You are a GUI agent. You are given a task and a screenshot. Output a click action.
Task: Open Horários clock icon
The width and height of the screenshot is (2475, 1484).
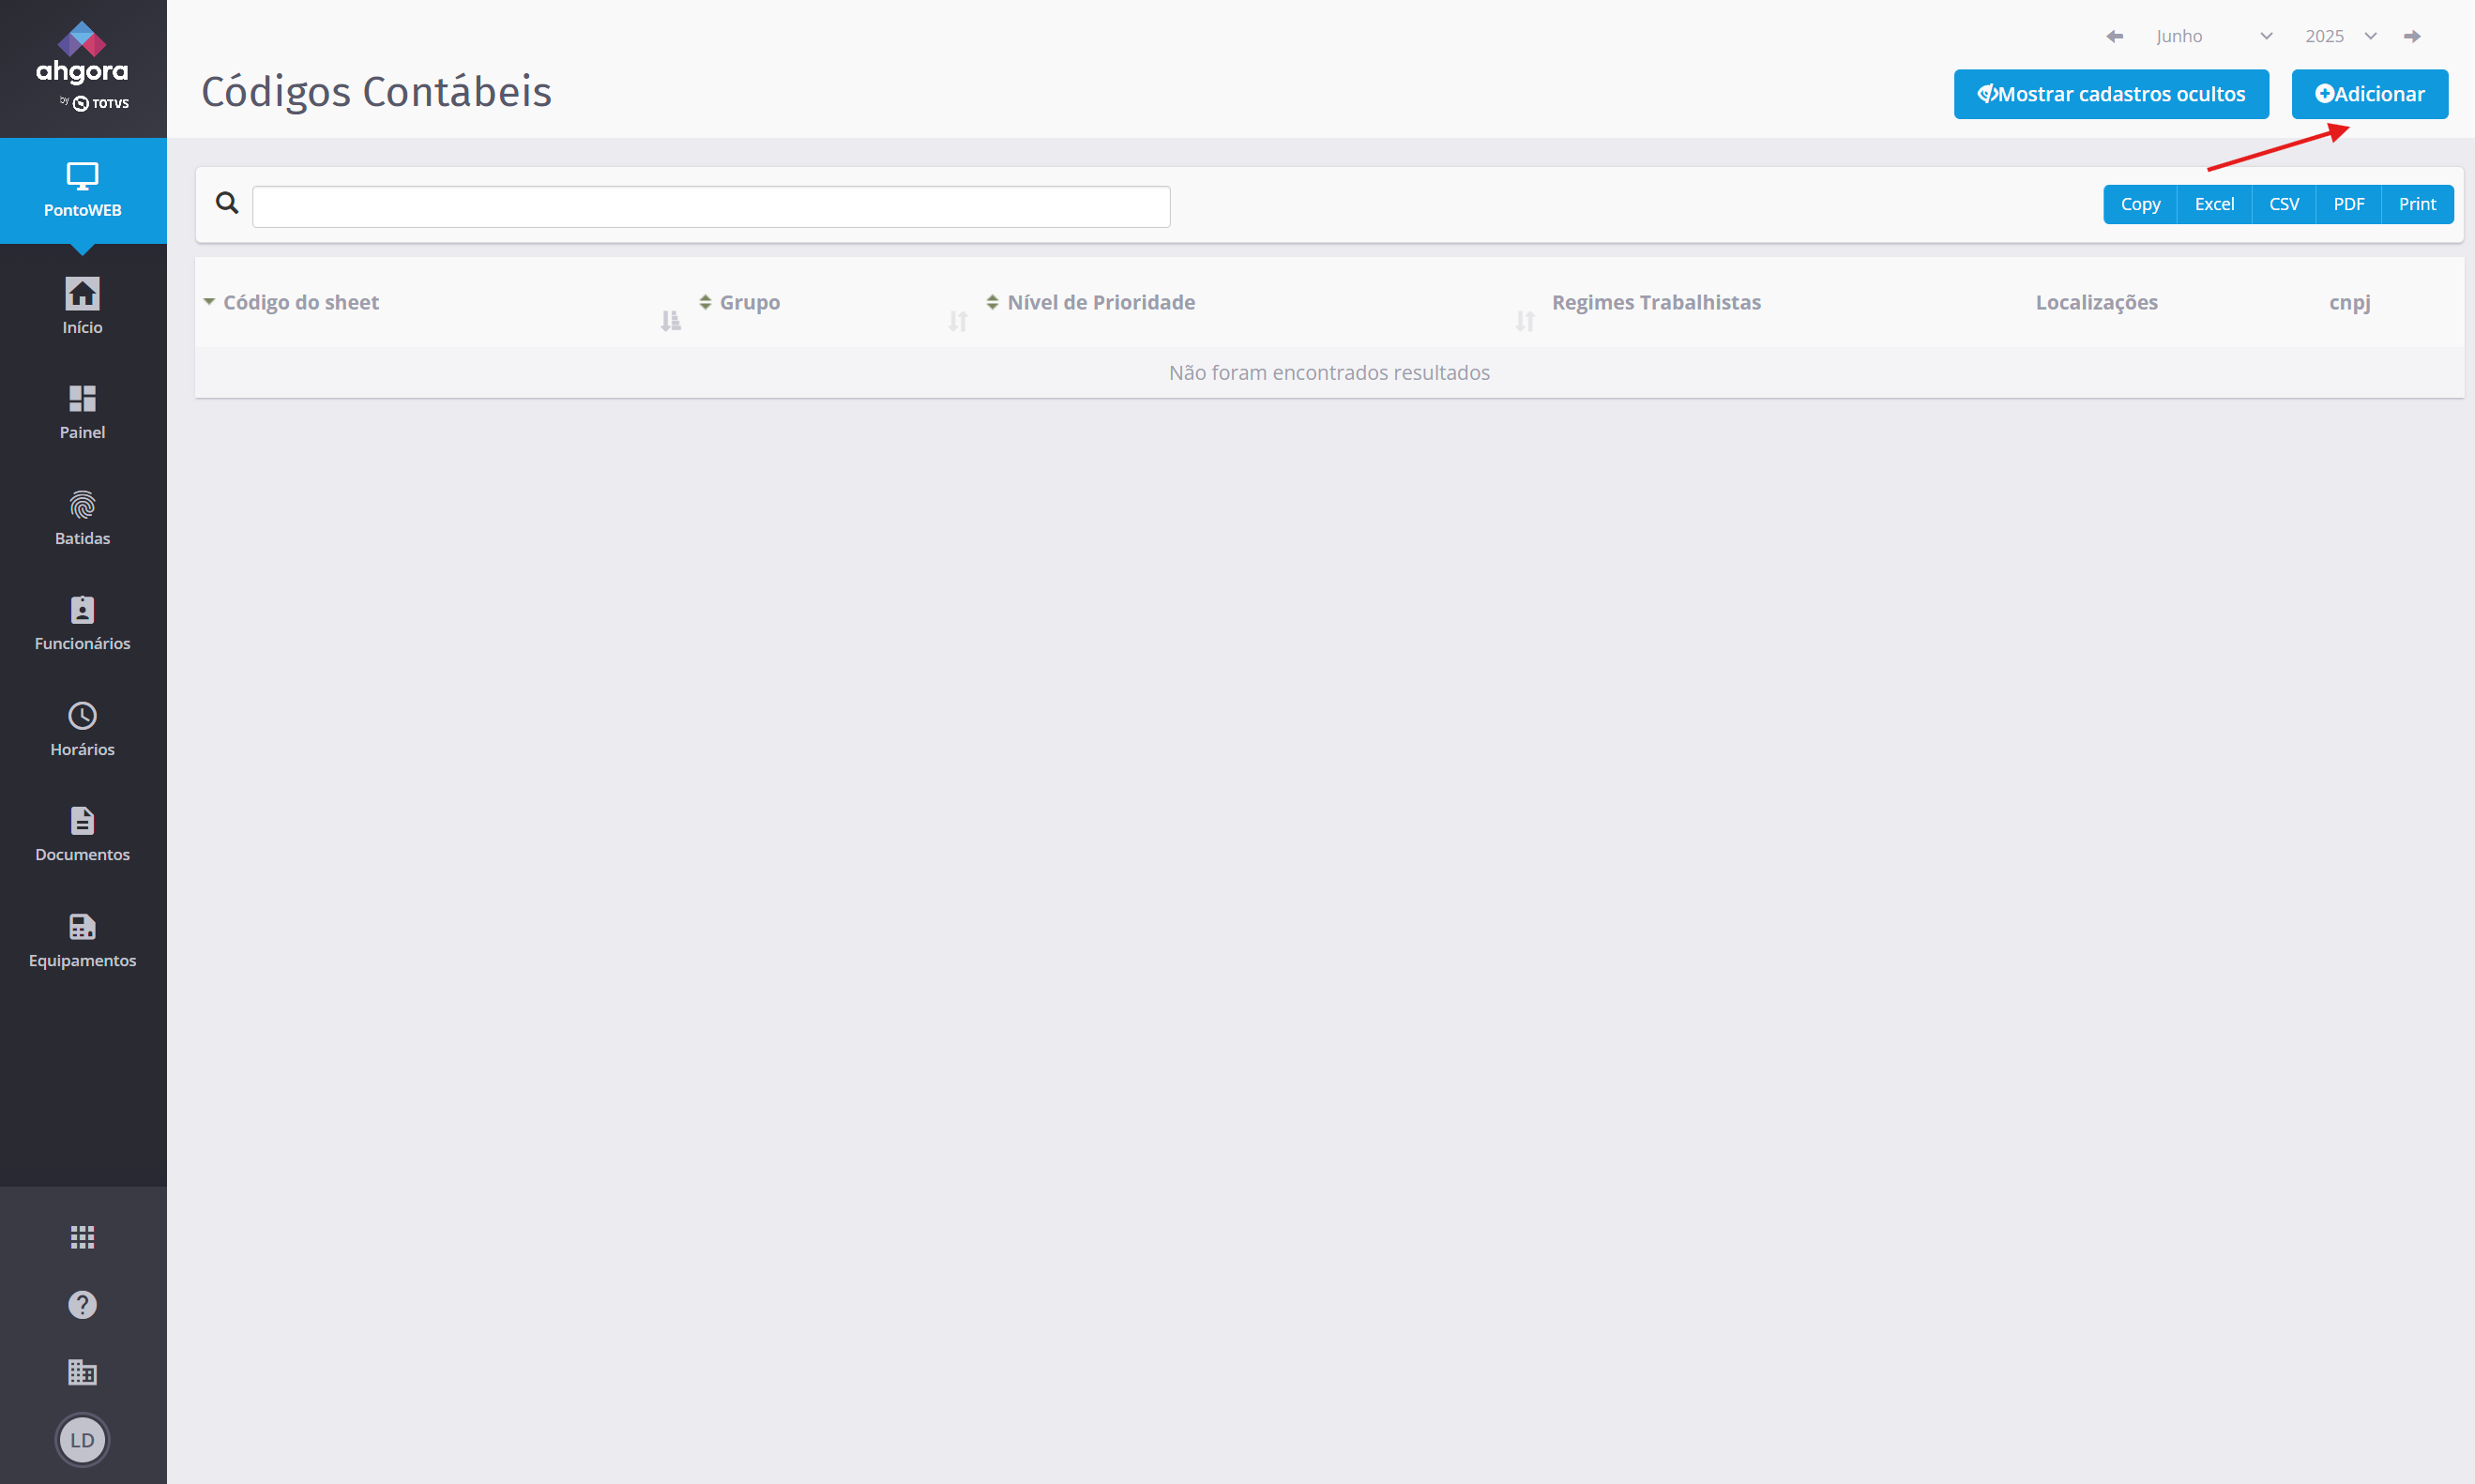[x=82, y=717]
